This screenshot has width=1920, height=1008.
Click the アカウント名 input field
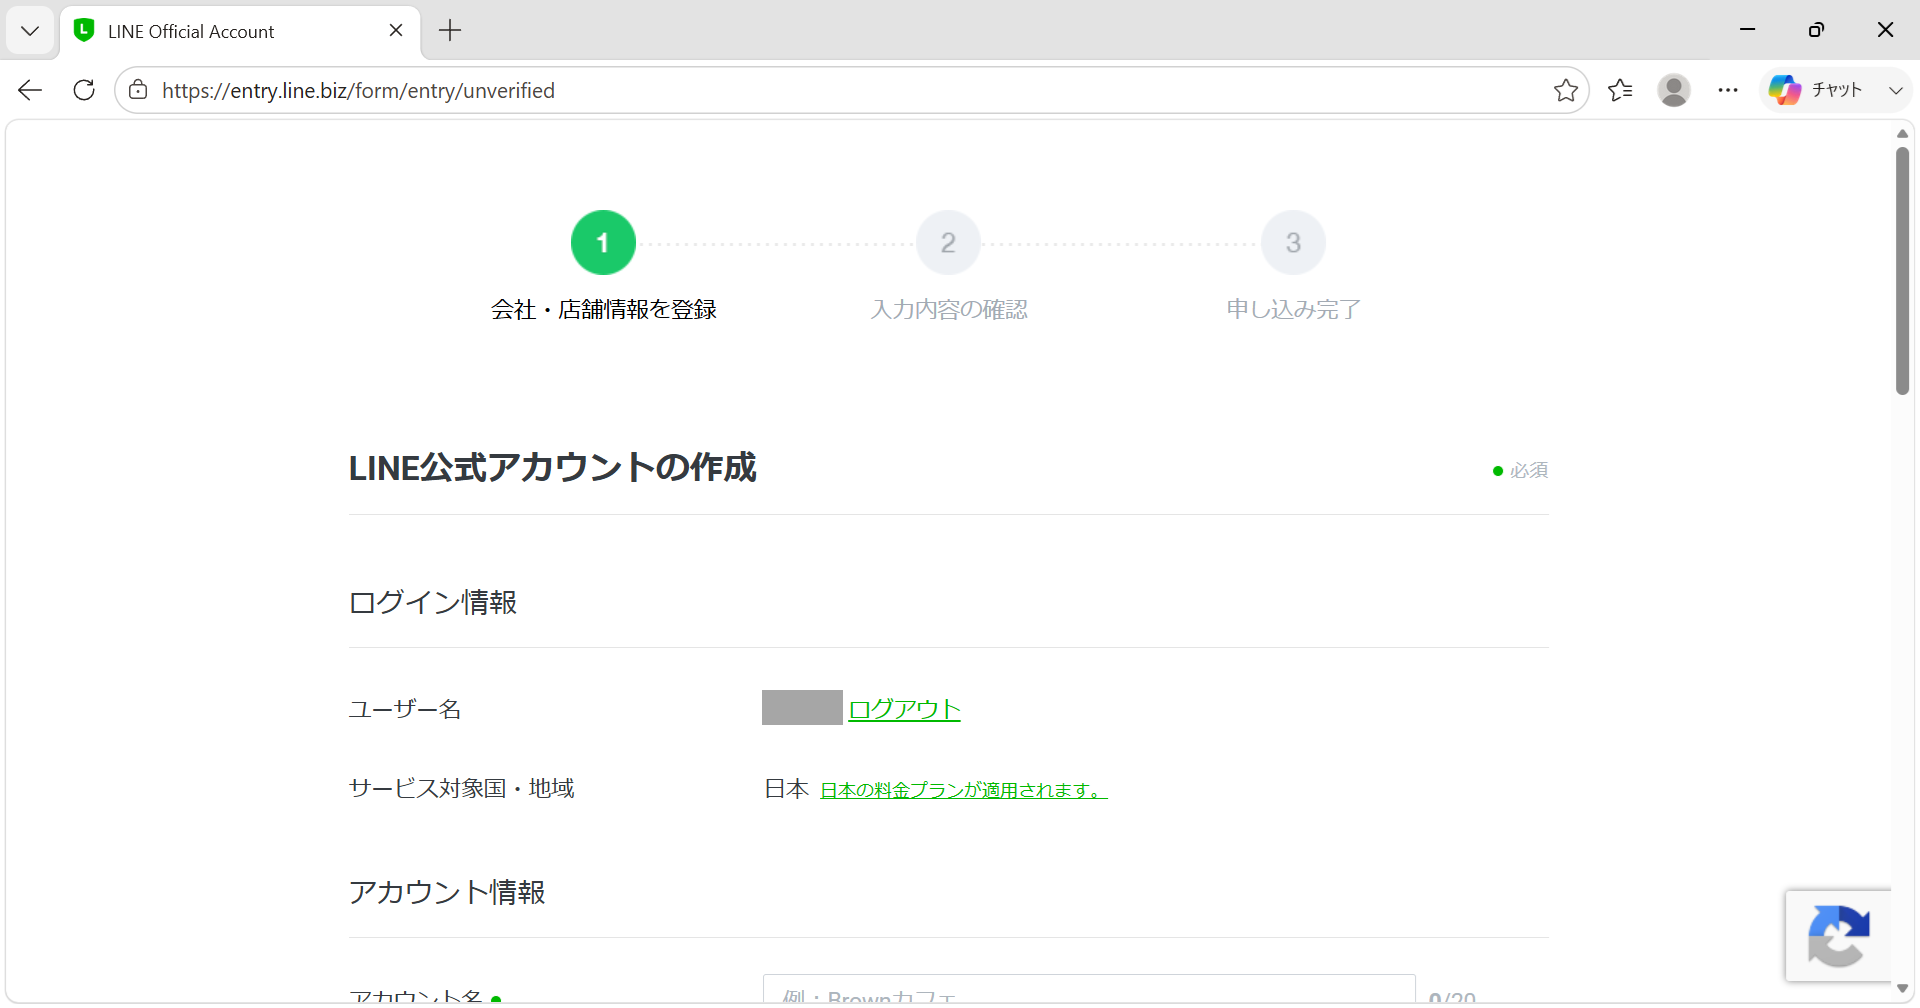(x=1089, y=989)
